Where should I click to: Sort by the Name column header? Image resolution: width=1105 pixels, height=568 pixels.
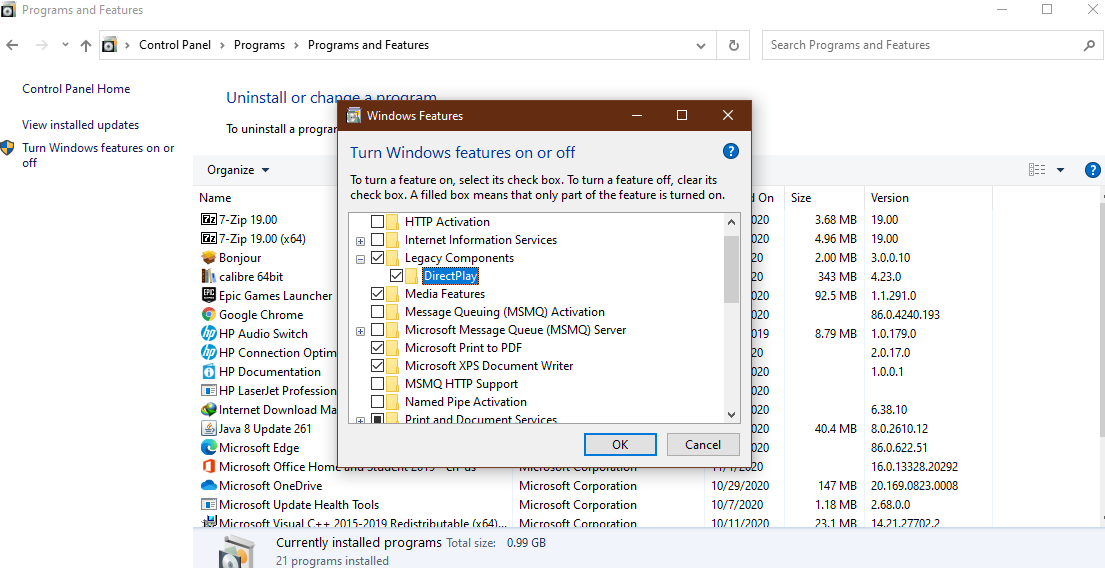pyautogui.click(x=215, y=198)
